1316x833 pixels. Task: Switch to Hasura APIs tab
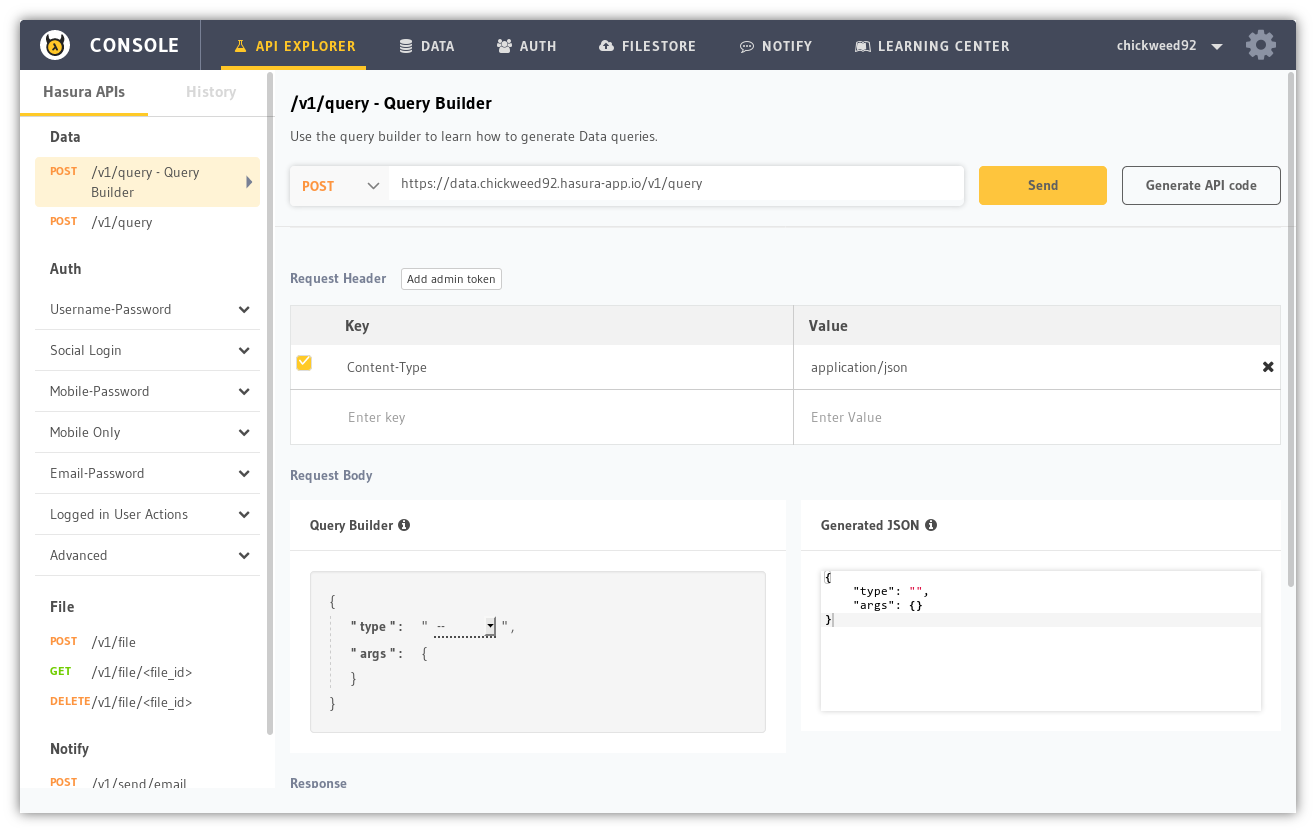pyautogui.click(x=84, y=92)
